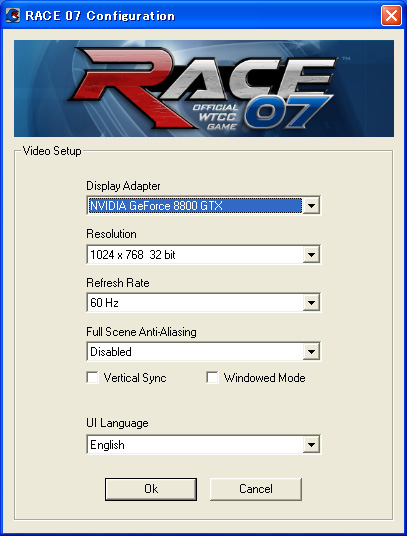The height and width of the screenshot is (536, 407).
Task: Expand the Resolution dropdown arrow
Action: point(311,255)
